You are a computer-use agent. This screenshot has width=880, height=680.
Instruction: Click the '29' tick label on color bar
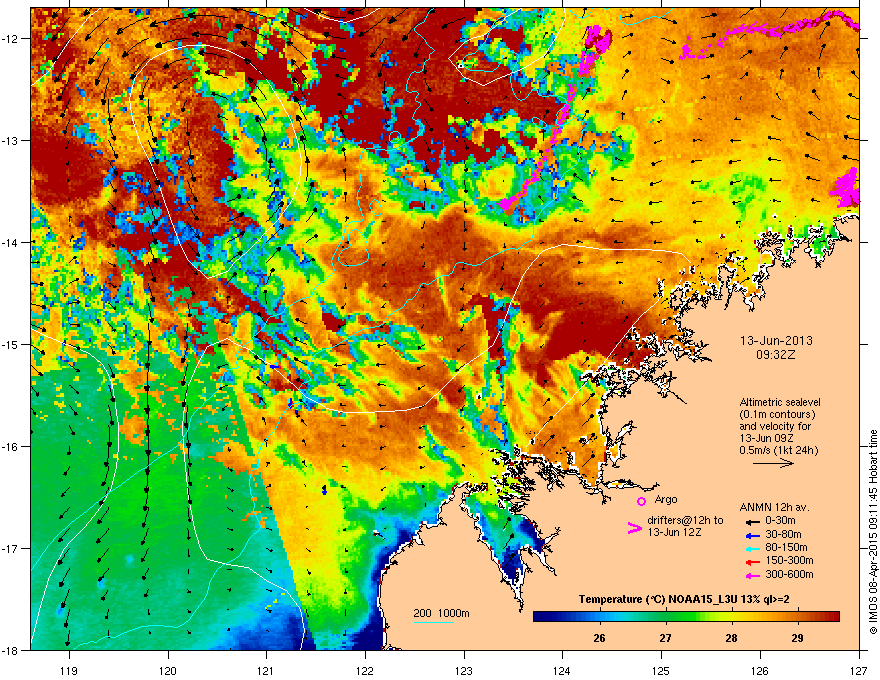coord(797,638)
